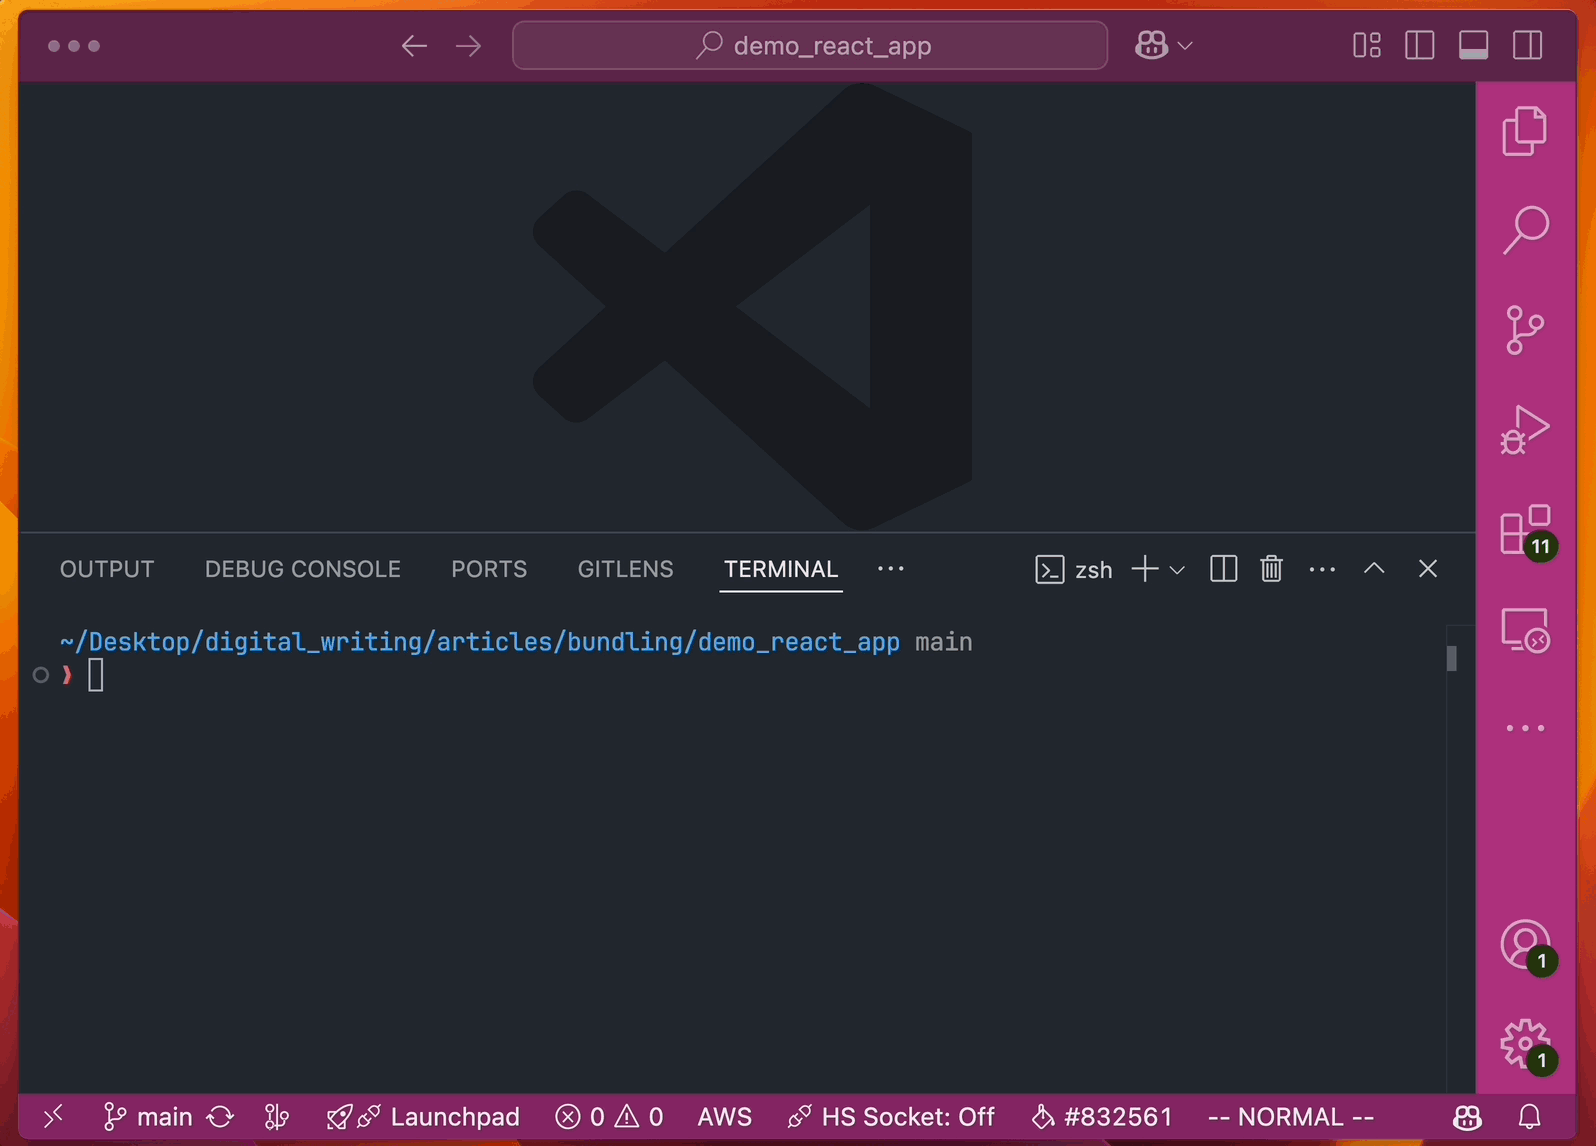Show additional views ellipsis in activity bar
This screenshot has width=1596, height=1146.
1525,728
